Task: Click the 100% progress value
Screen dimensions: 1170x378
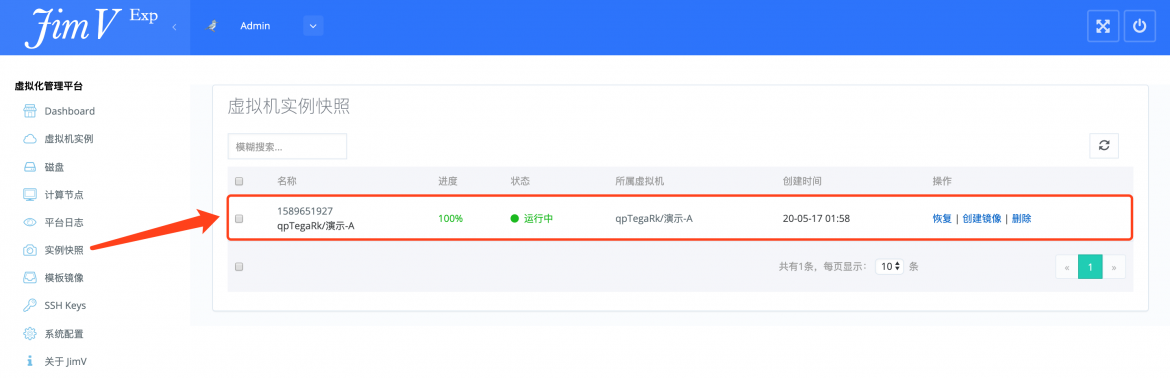Action: (451, 218)
